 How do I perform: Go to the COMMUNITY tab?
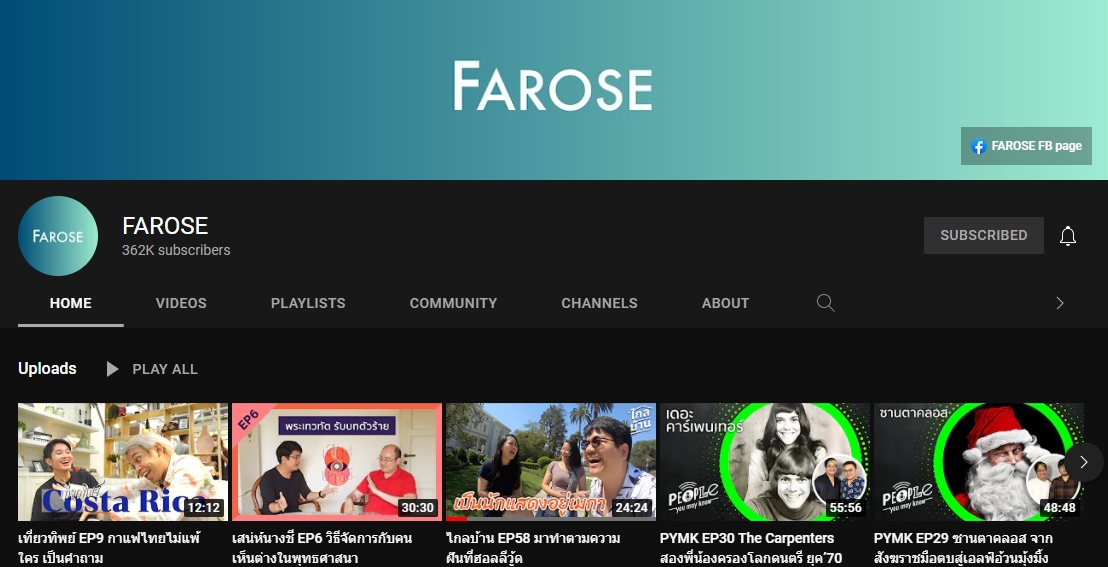pyautogui.click(x=453, y=303)
